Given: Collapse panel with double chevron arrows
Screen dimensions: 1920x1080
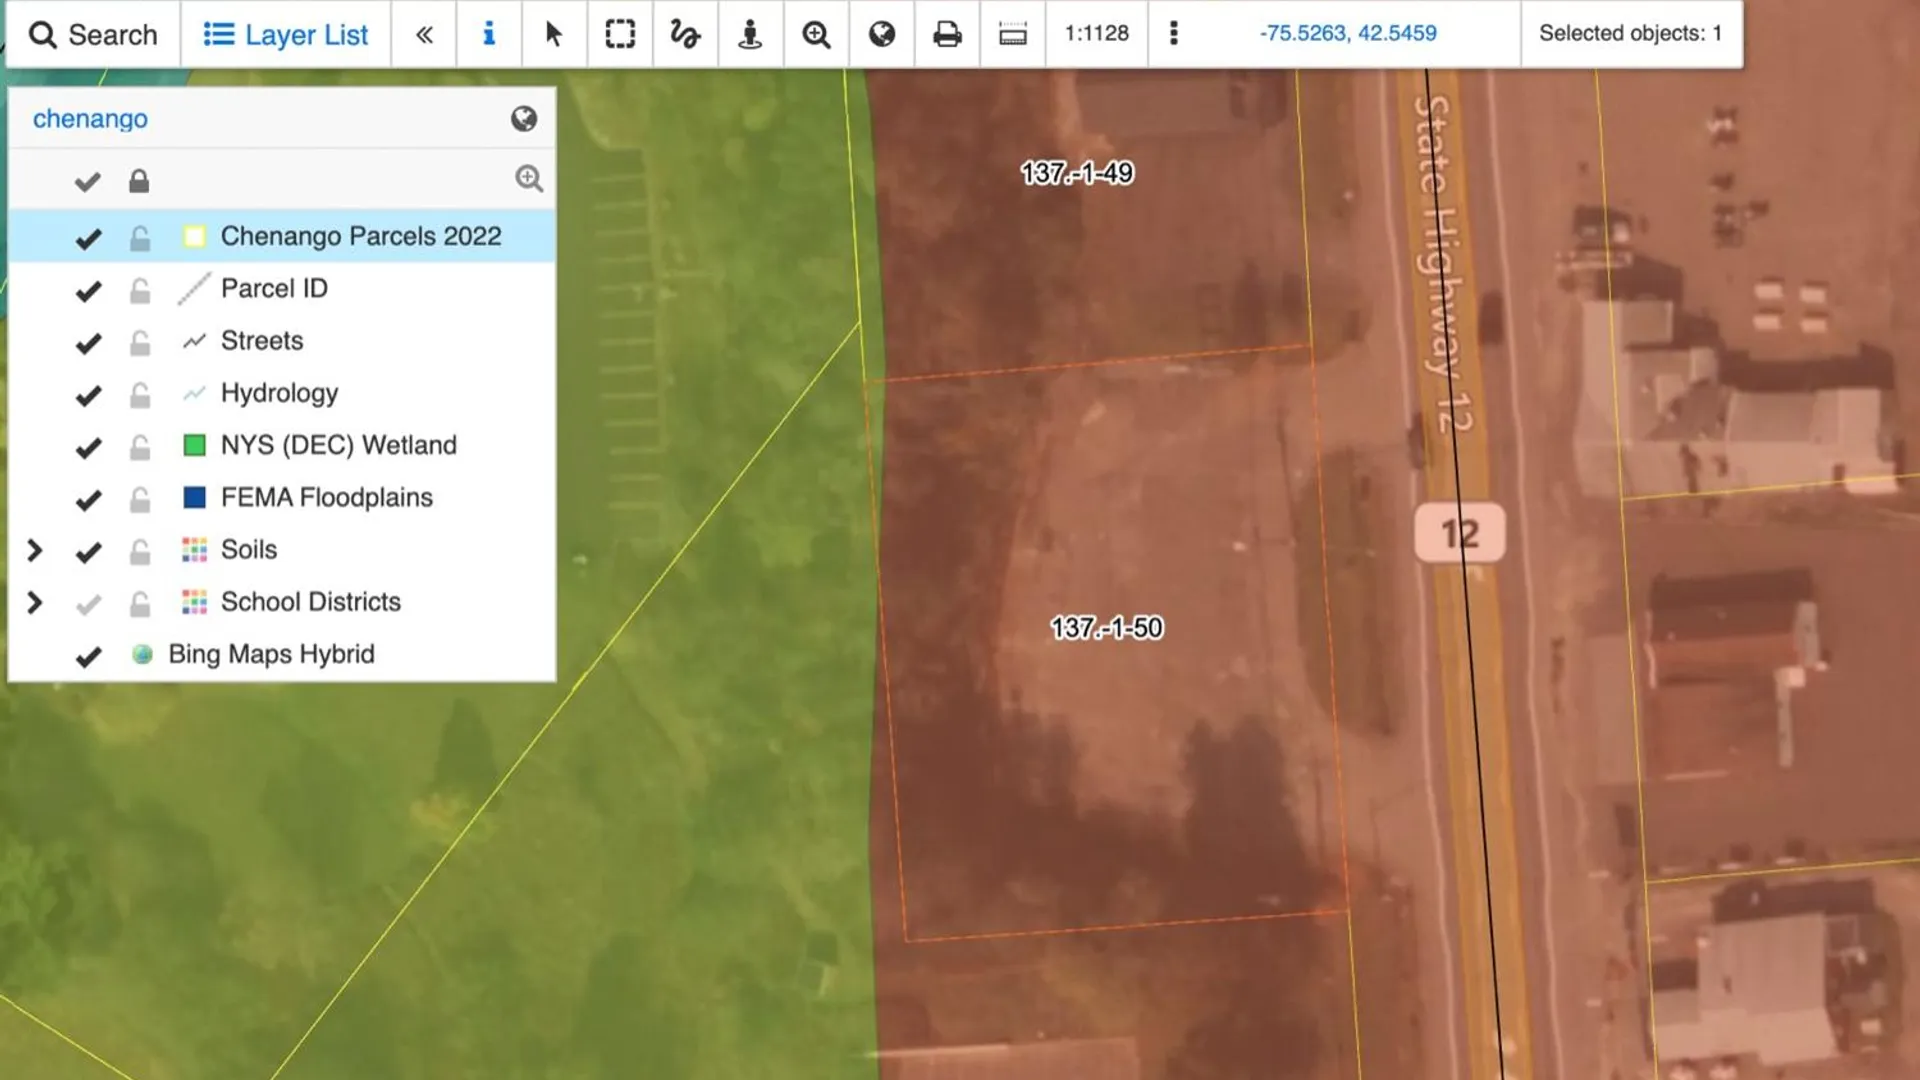Looking at the screenshot, I should pyautogui.click(x=424, y=34).
